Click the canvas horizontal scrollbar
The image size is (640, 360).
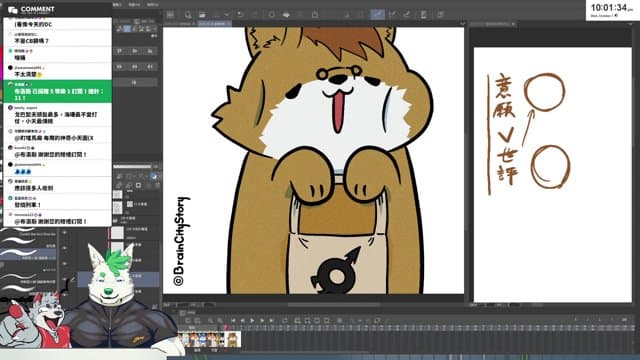click(x=334, y=304)
